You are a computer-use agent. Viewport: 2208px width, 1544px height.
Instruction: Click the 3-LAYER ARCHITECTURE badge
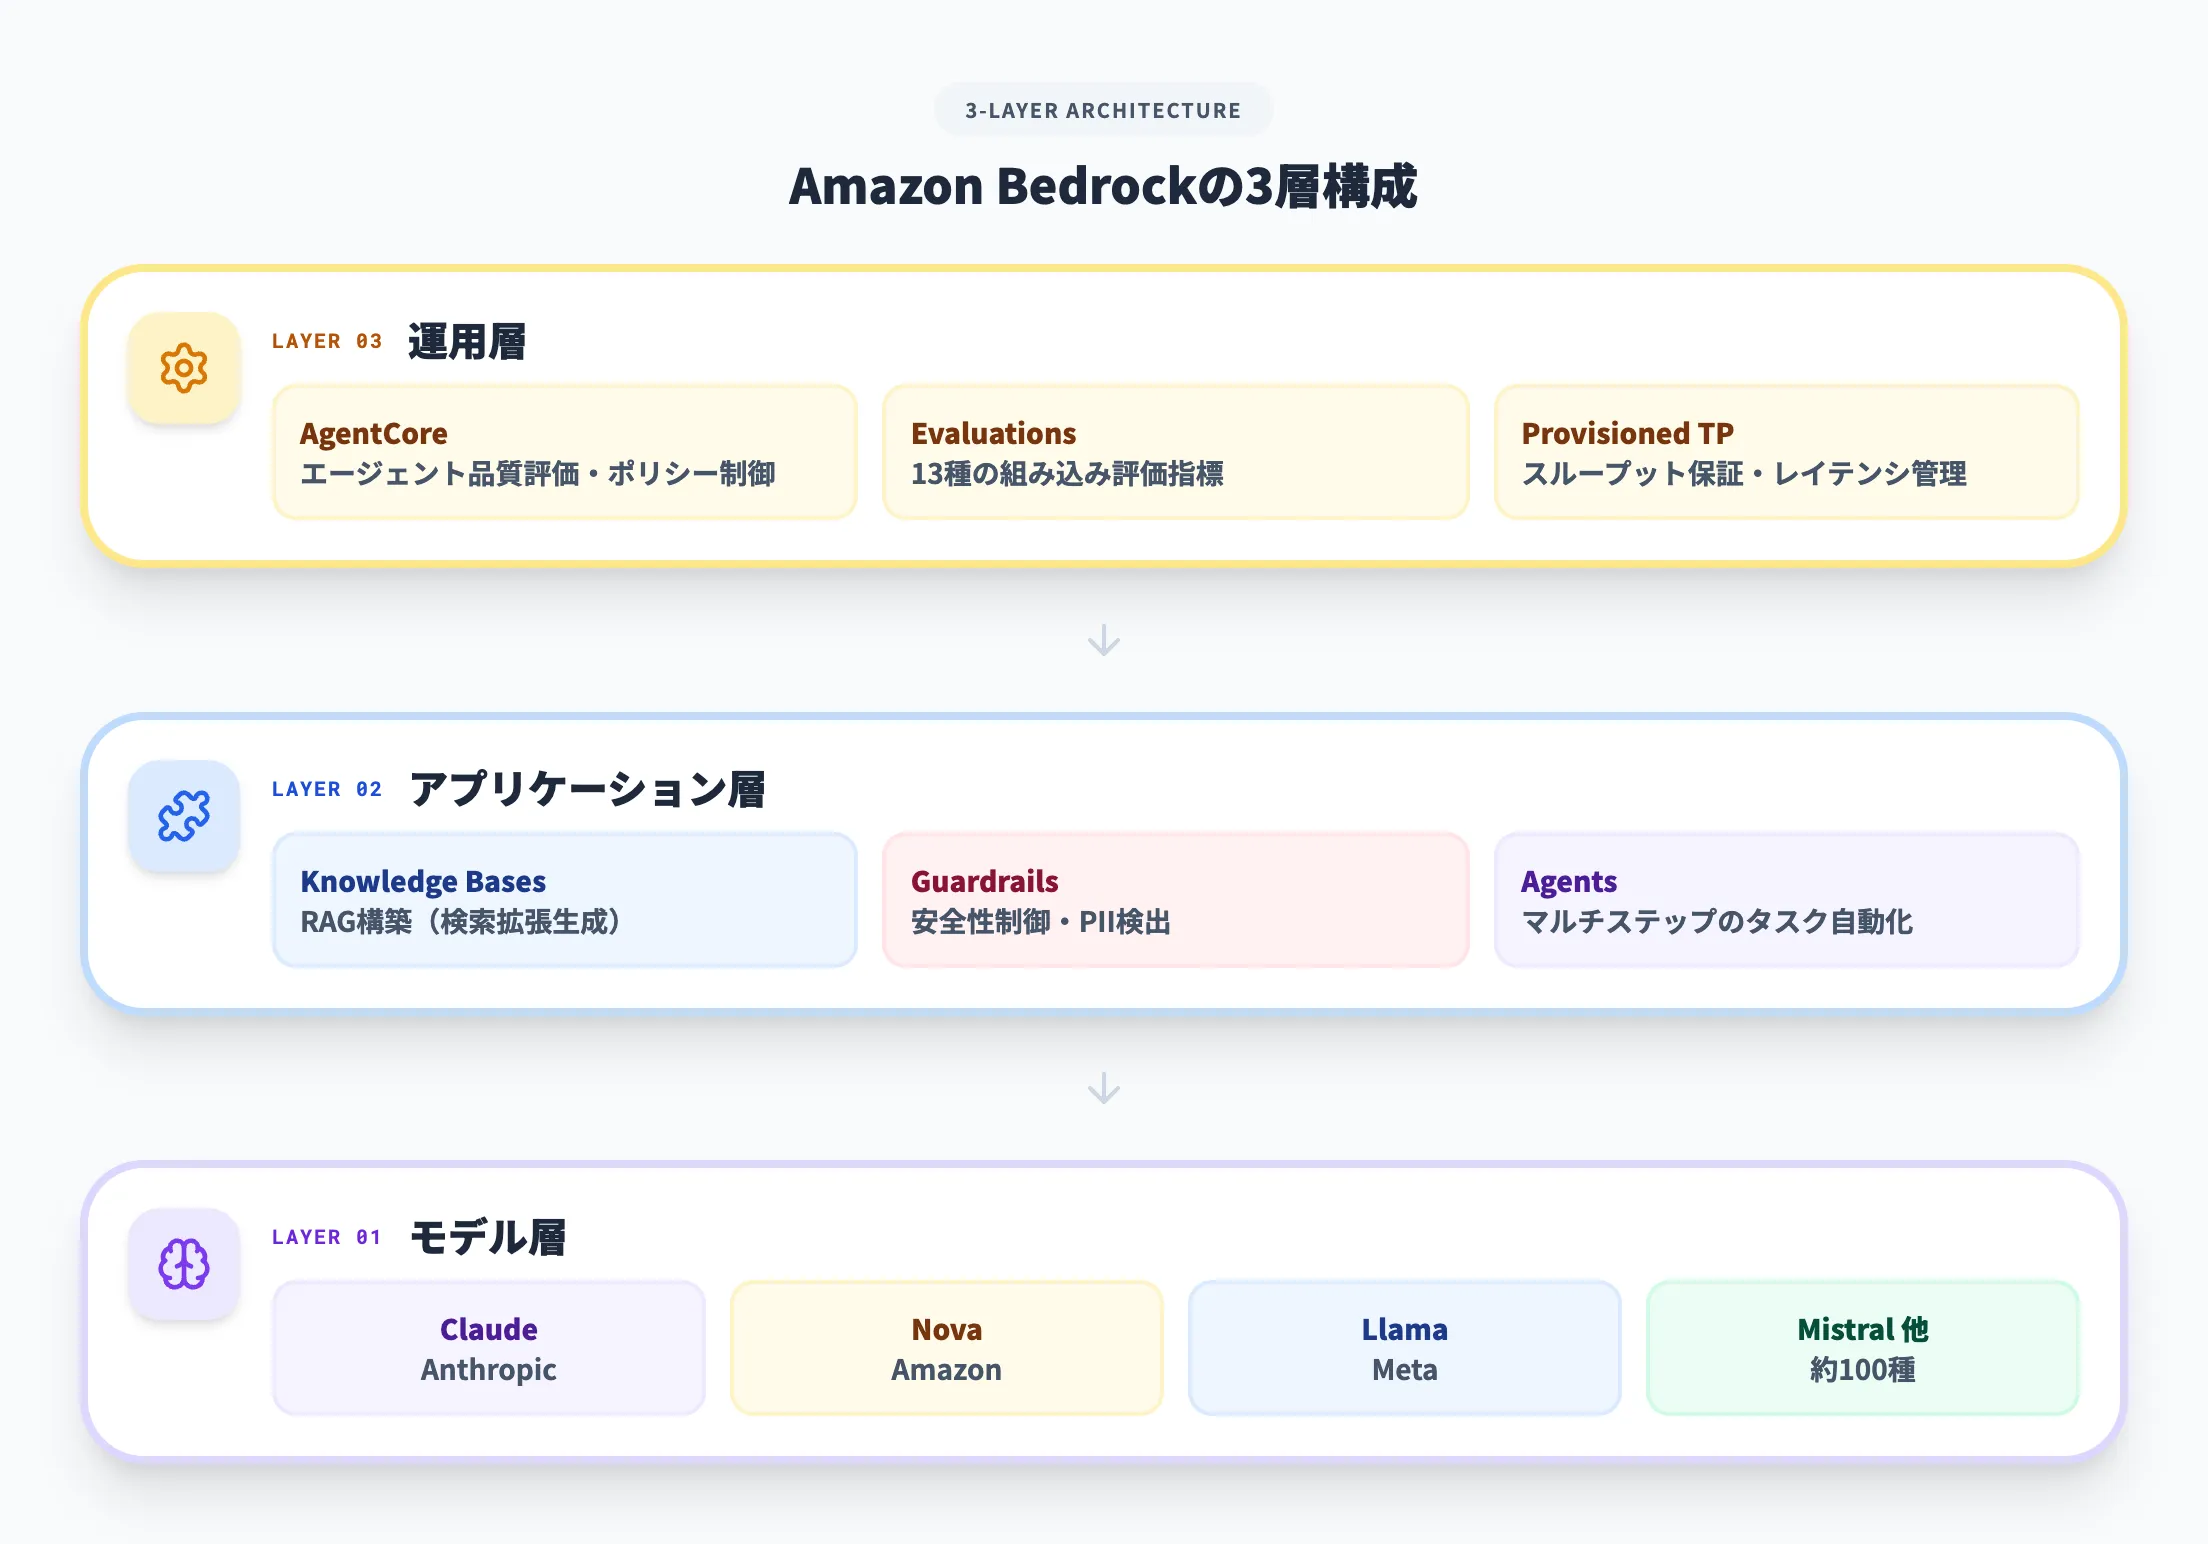coord(1103,110)
